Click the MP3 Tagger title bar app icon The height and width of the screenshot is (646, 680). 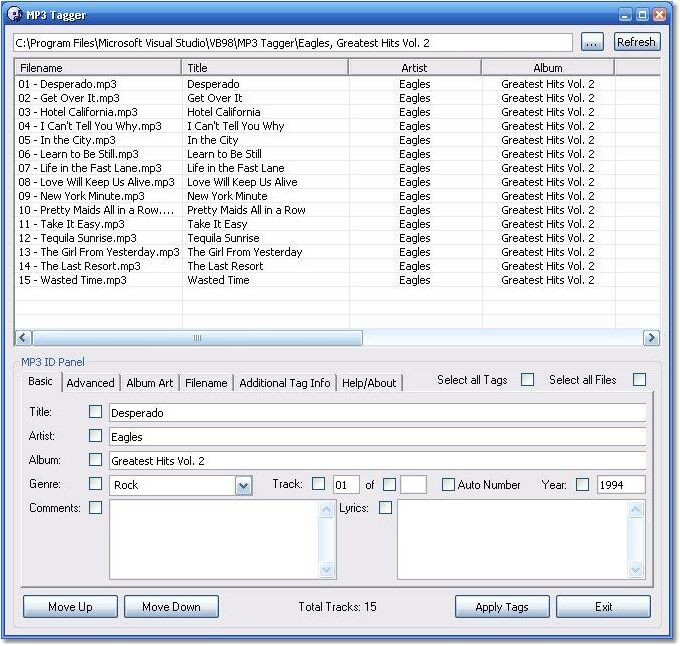[15, 14]
